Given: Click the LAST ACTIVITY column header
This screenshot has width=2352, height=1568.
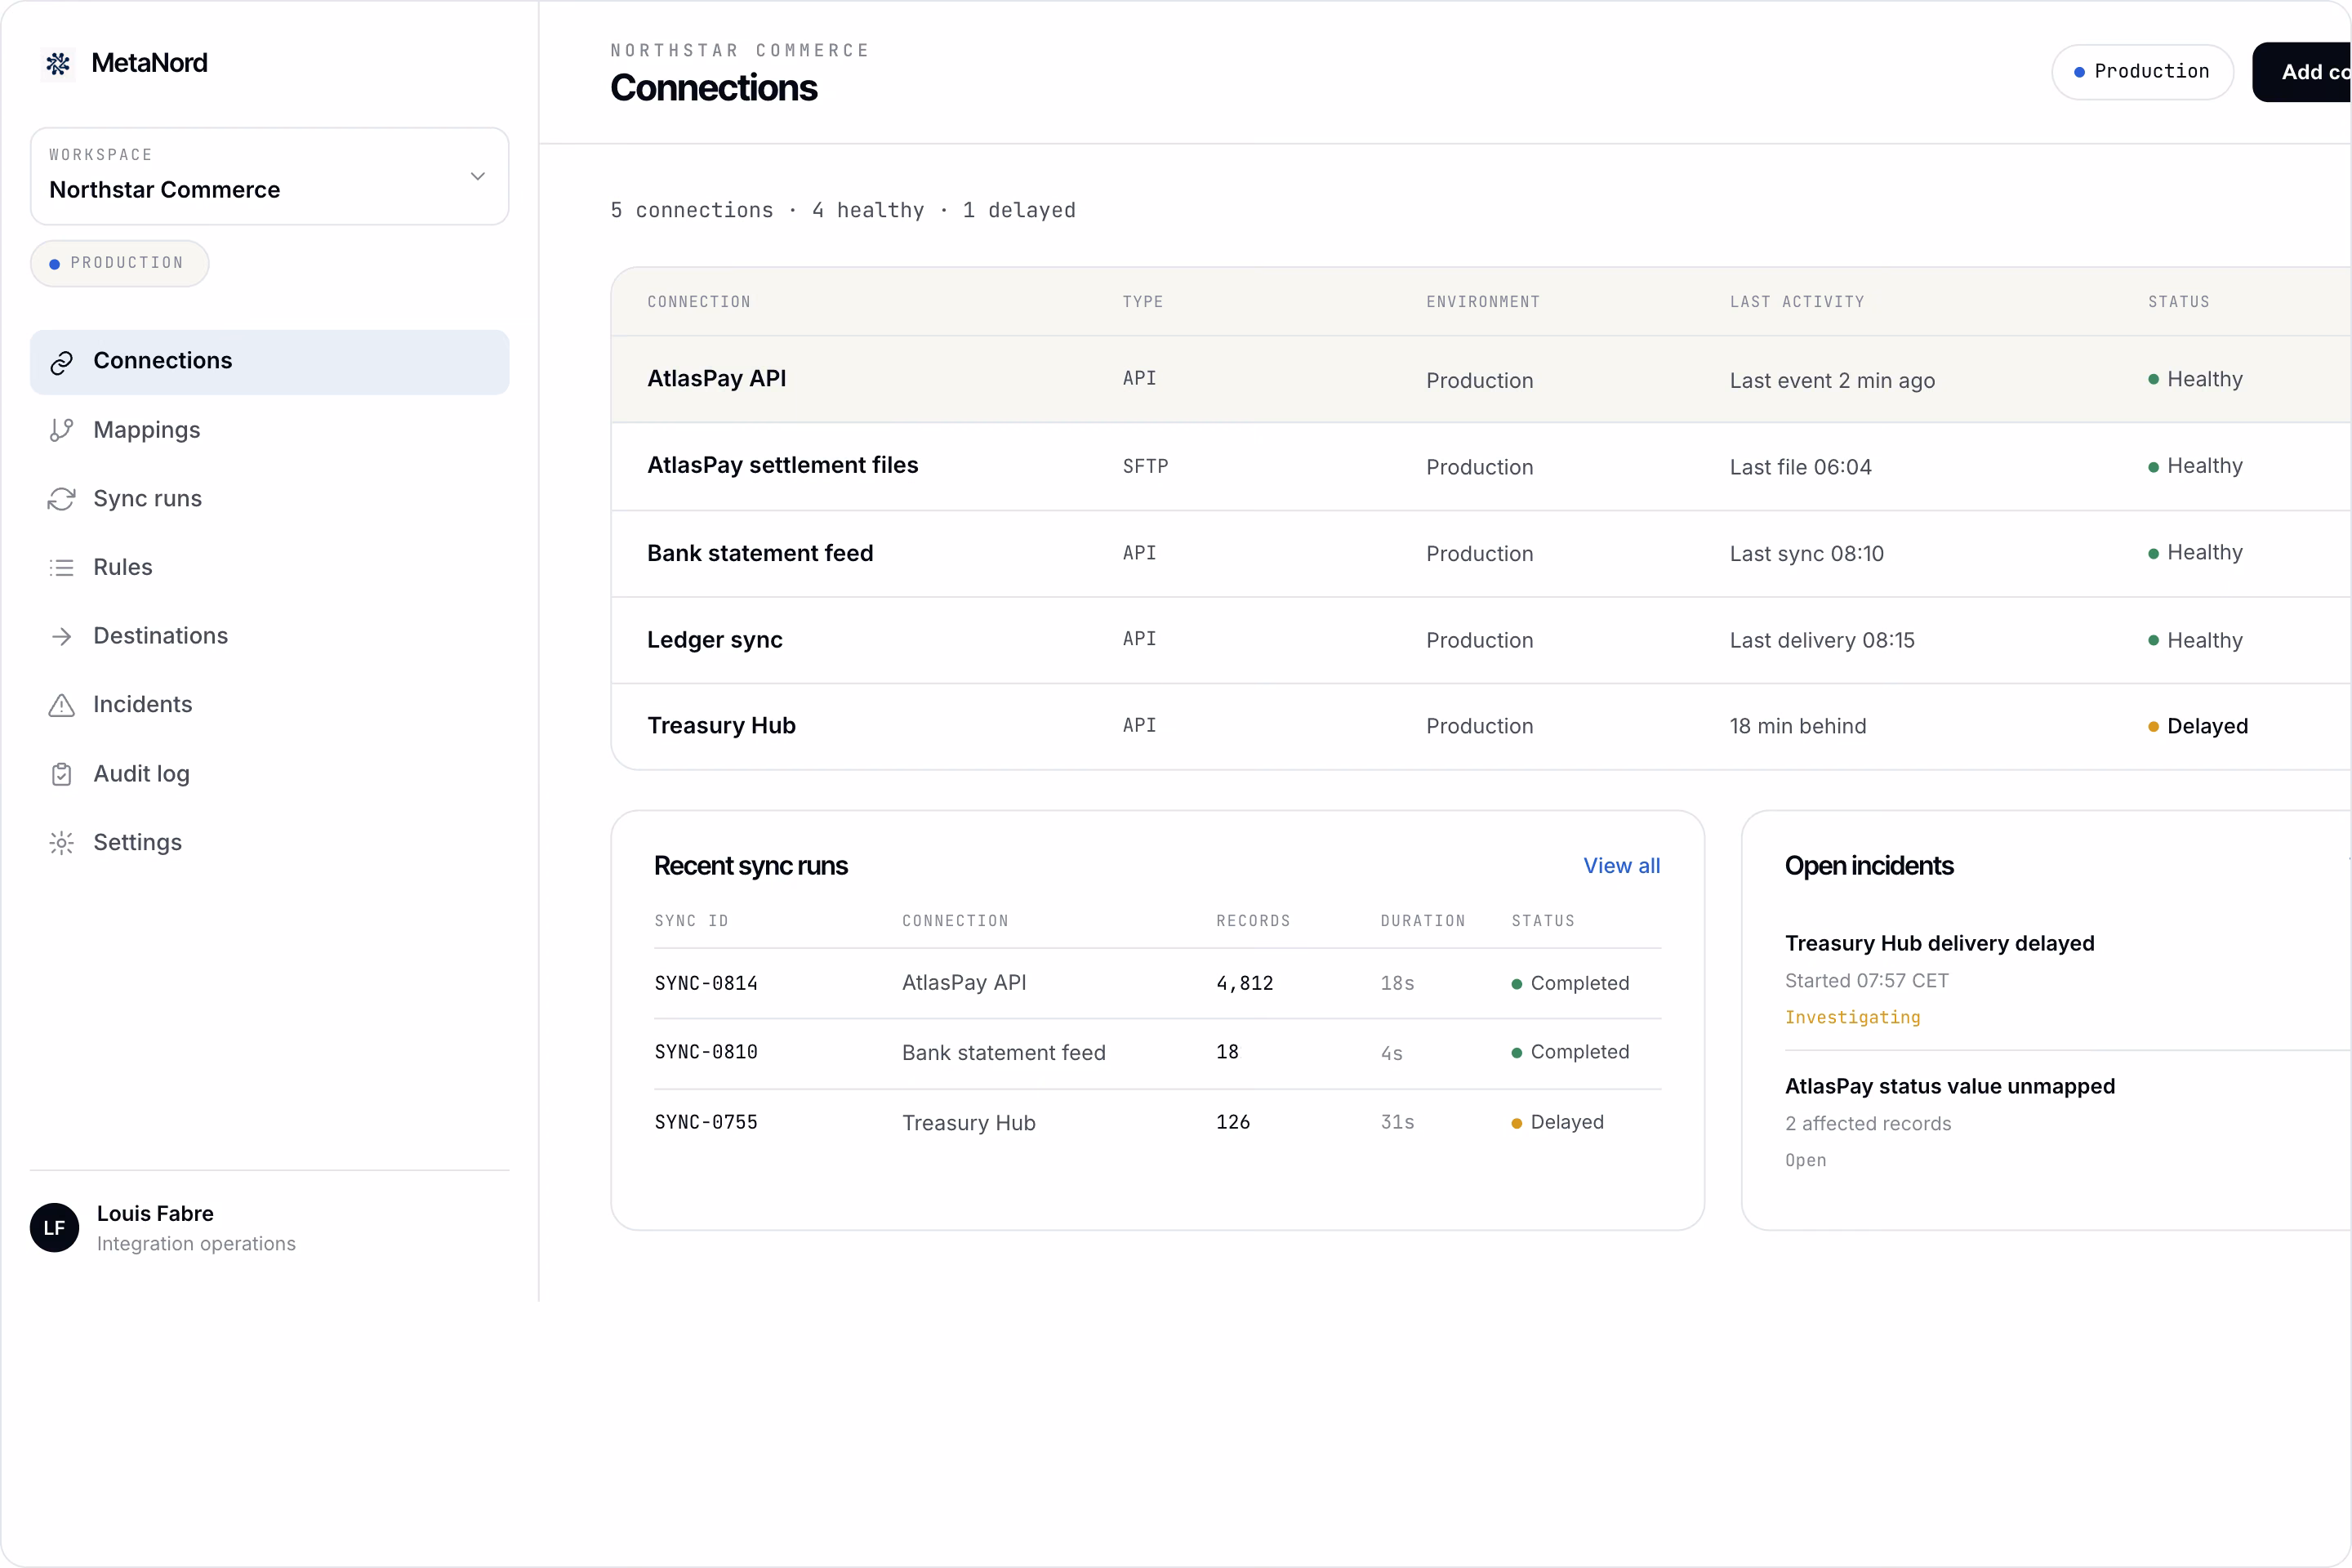Looking at the screenshot, I should [x=1797, y=302].
